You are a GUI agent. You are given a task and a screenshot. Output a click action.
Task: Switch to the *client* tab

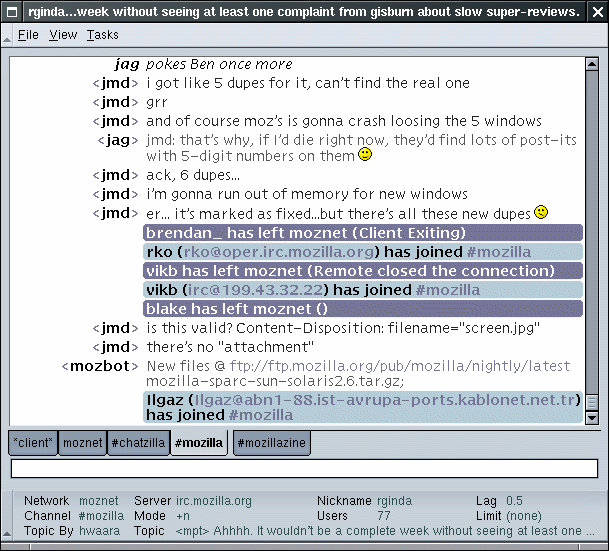(x=33, y=443)
